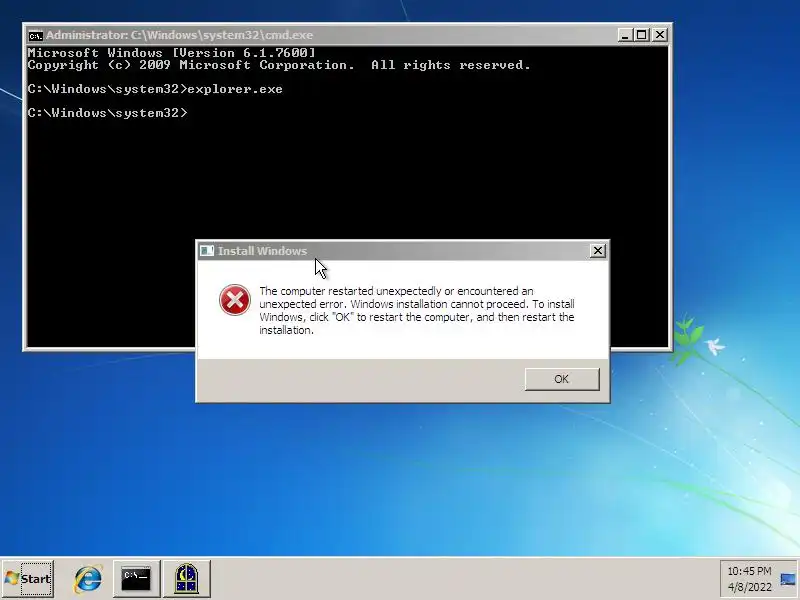Click the error message text in dialog

point(417,310)
